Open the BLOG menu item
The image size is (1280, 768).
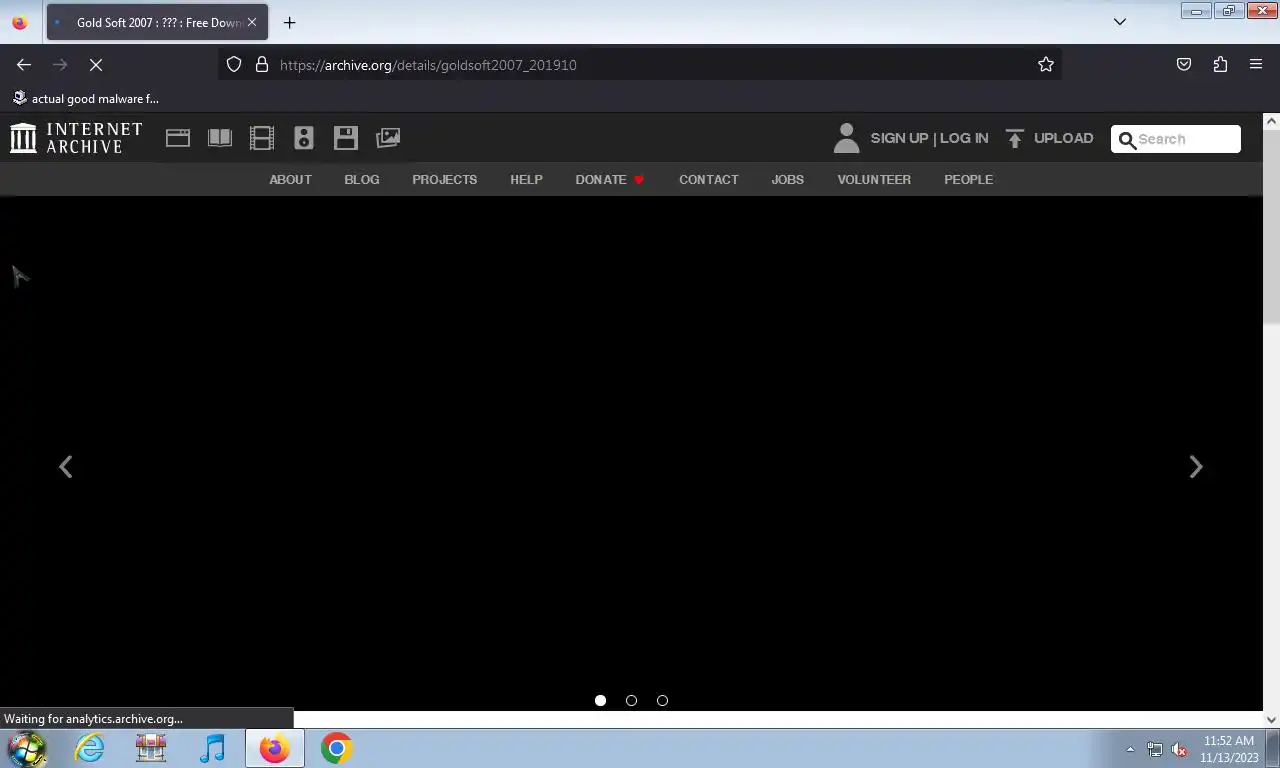[x=362, y=180]
